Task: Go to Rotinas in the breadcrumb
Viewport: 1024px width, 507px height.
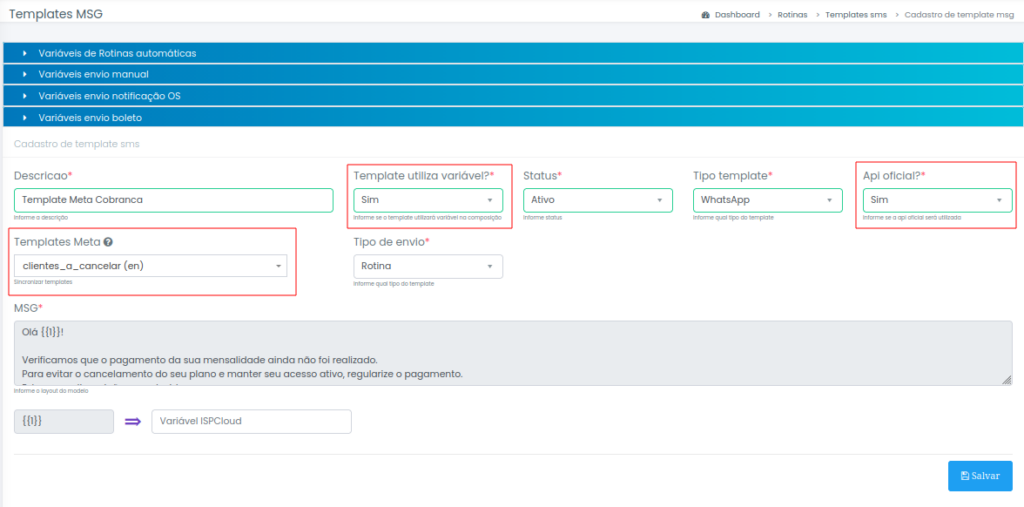Action: point(792,15)
